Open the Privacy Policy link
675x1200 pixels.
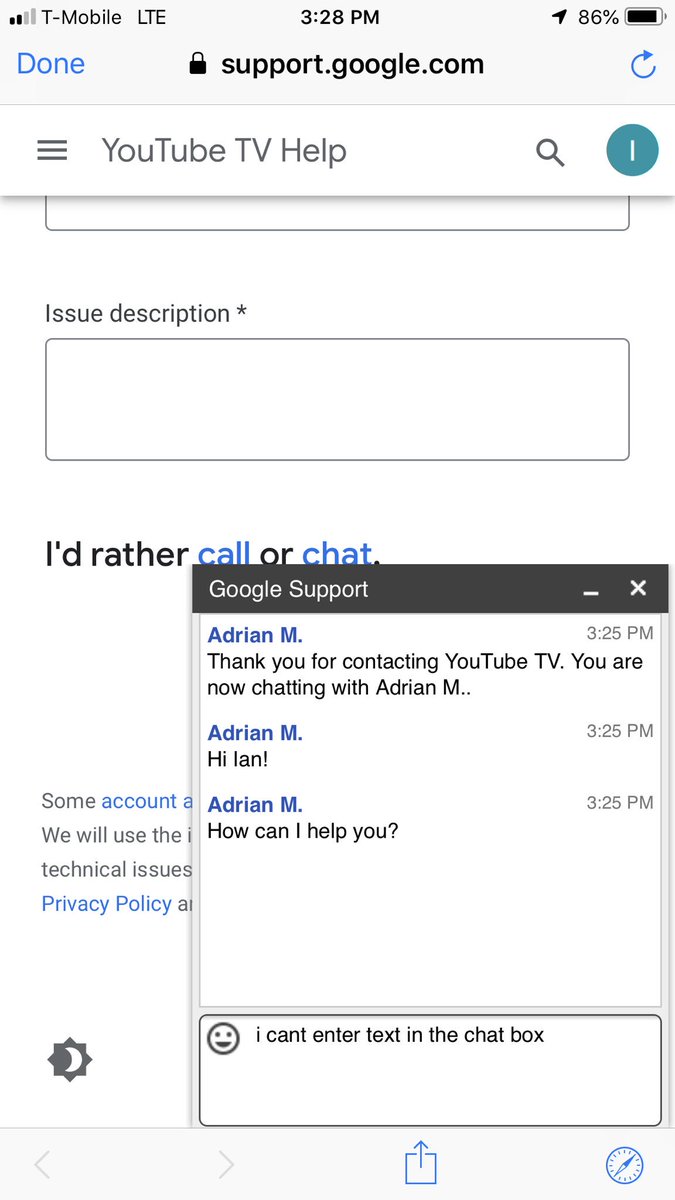(107, 903)
